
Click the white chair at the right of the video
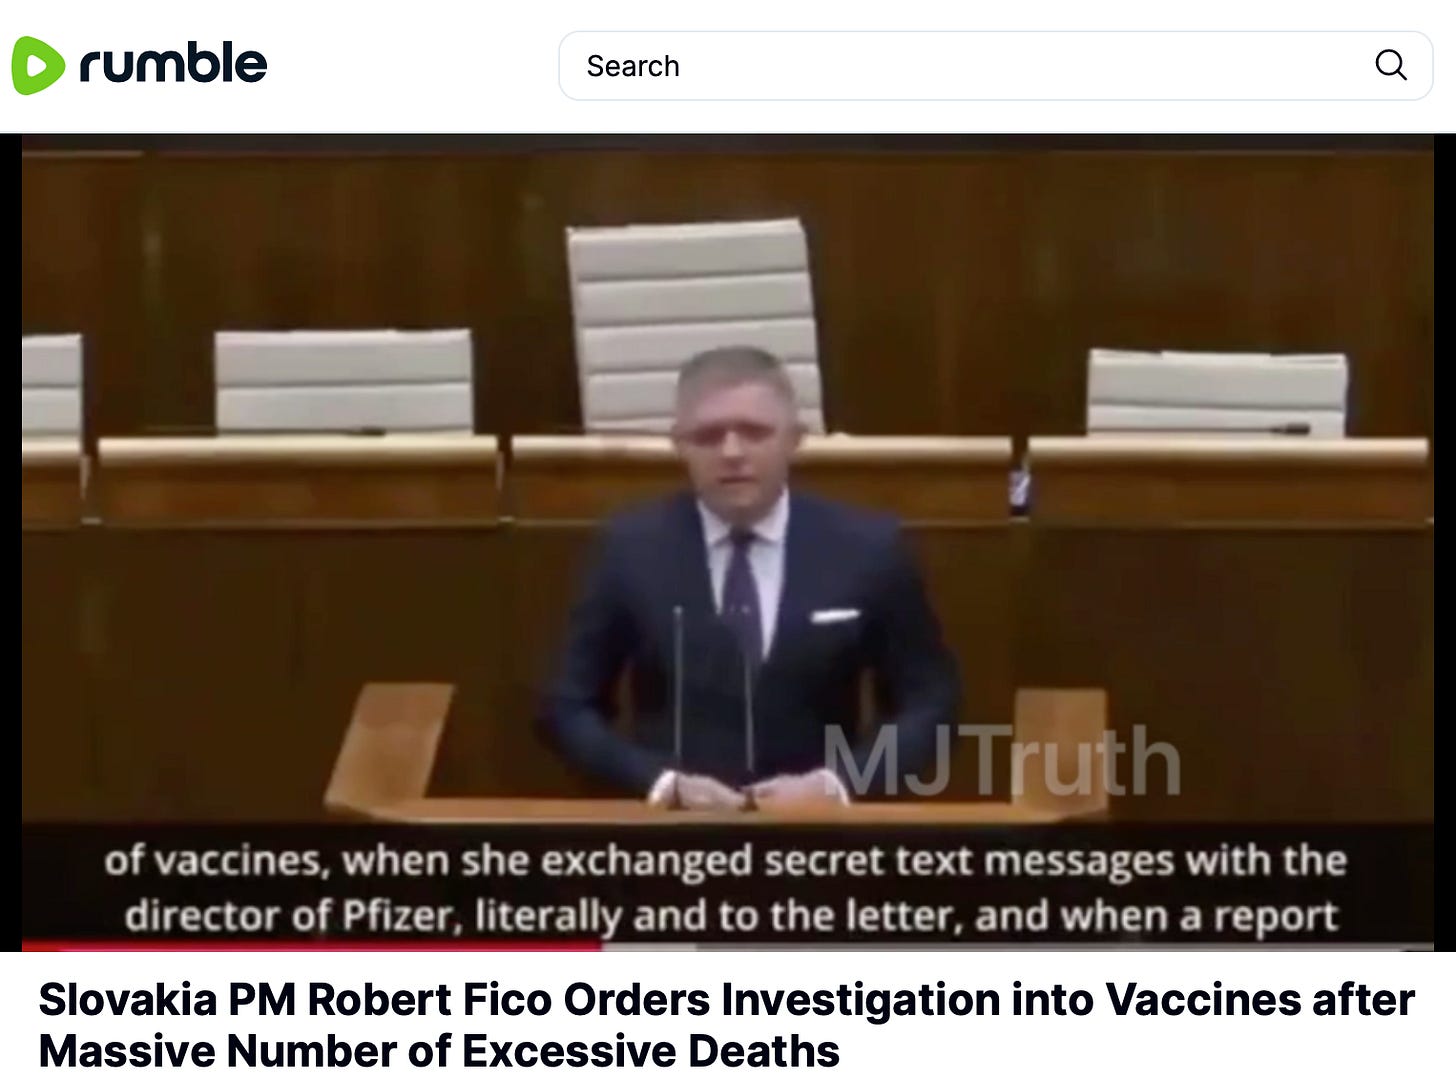point(1217,393)
